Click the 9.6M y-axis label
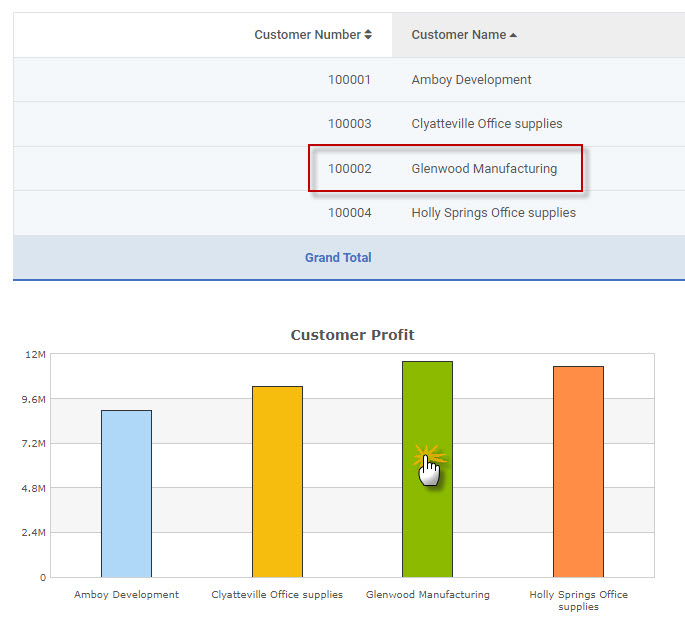 coord(34,399)
